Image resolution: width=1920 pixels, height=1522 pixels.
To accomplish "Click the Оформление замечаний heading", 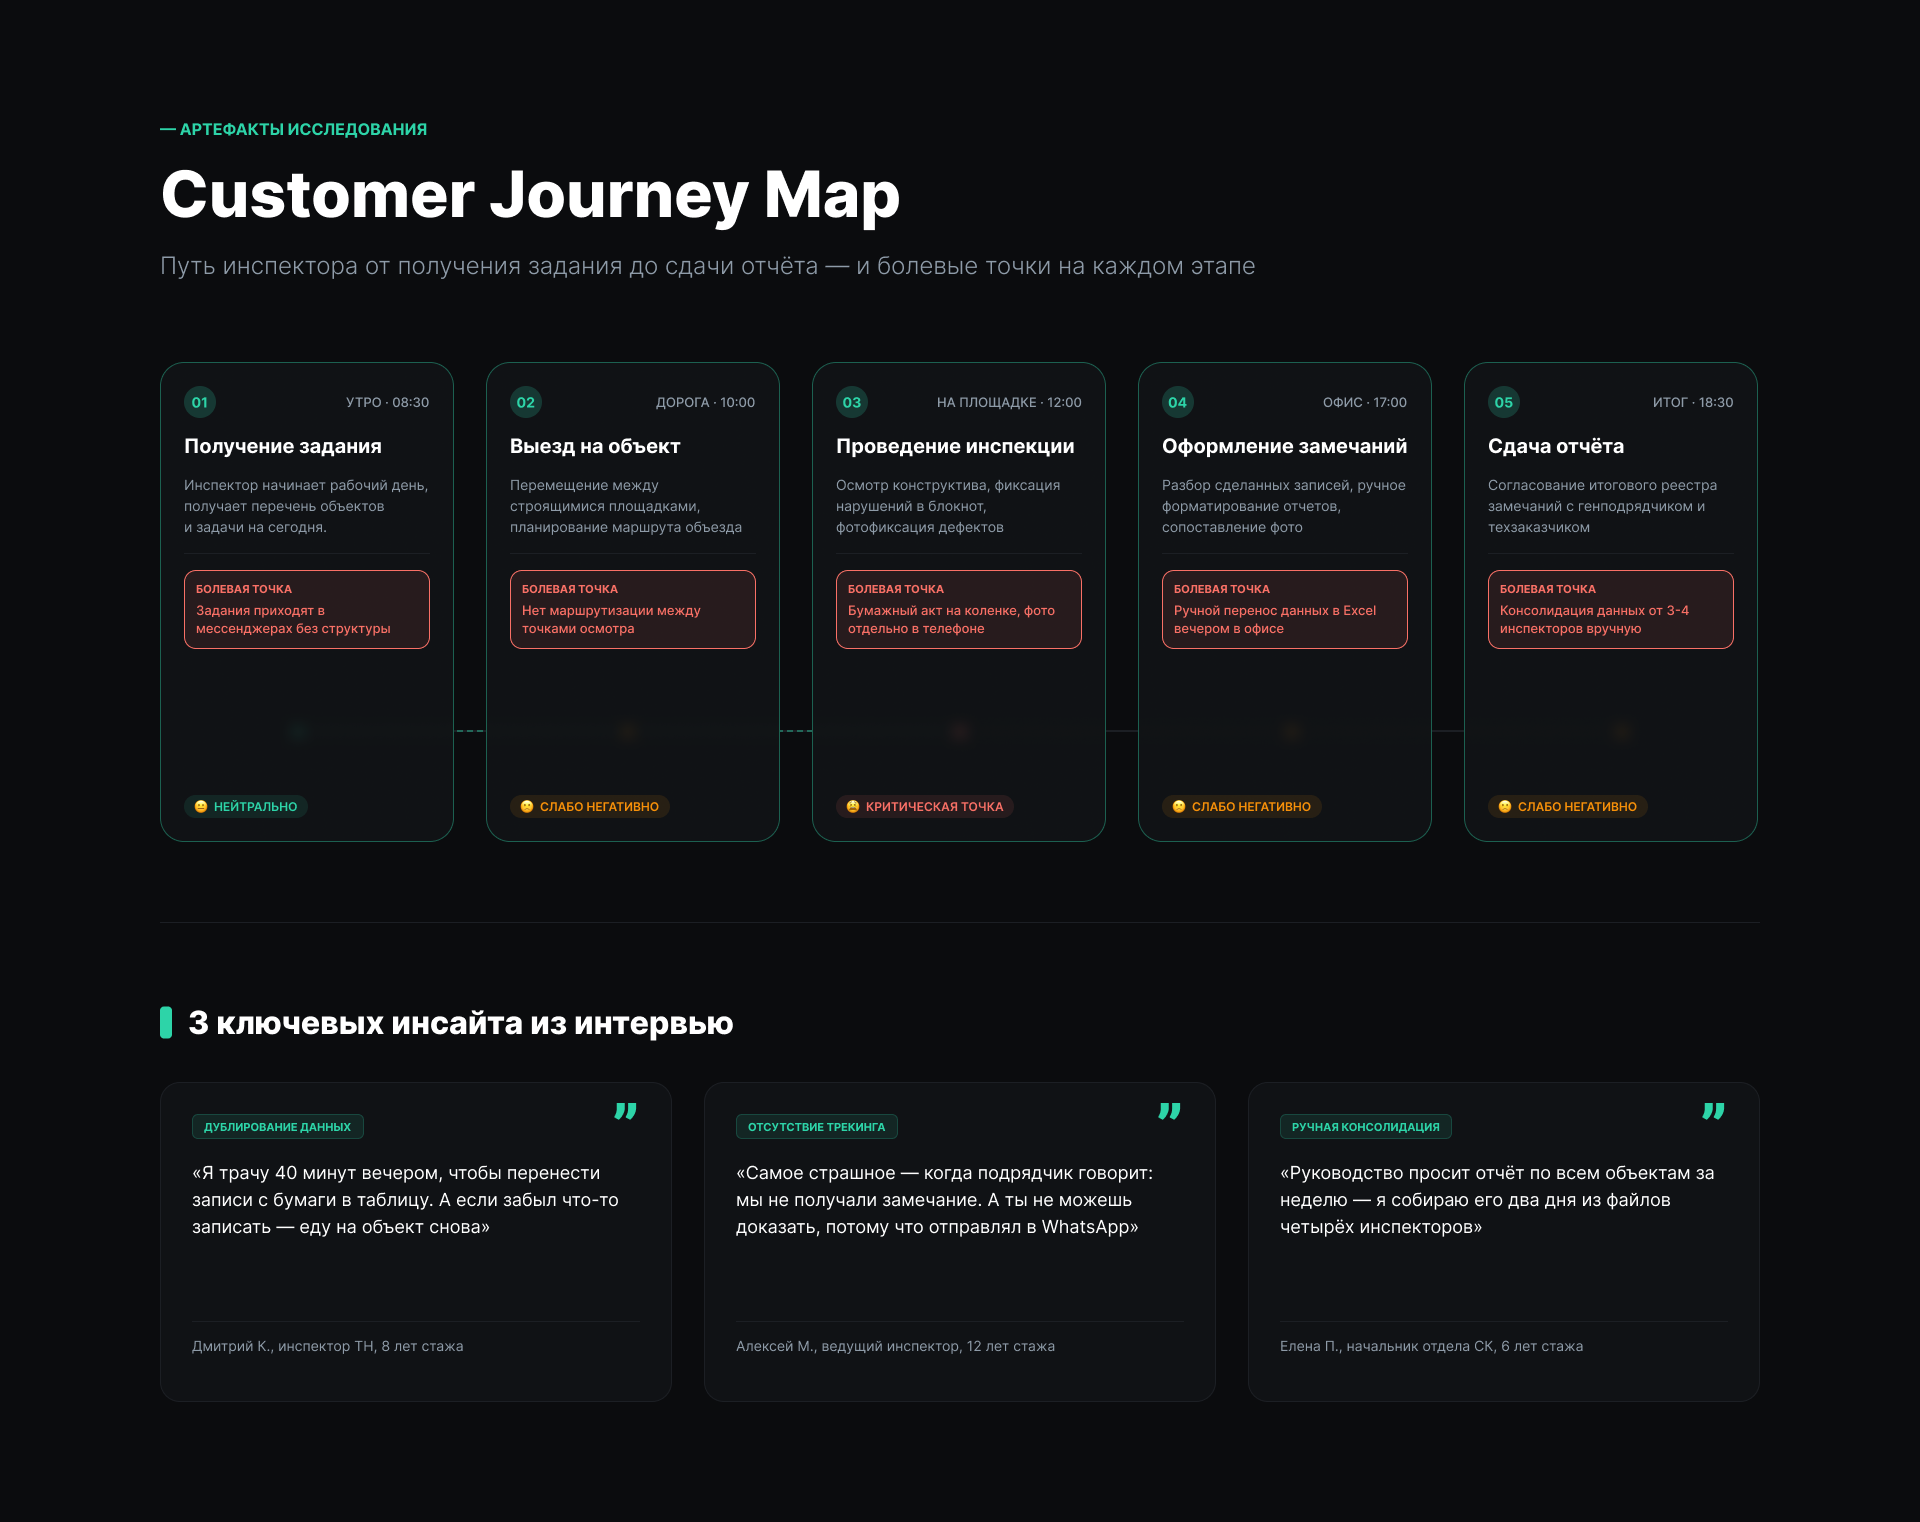I will 1284,446.
